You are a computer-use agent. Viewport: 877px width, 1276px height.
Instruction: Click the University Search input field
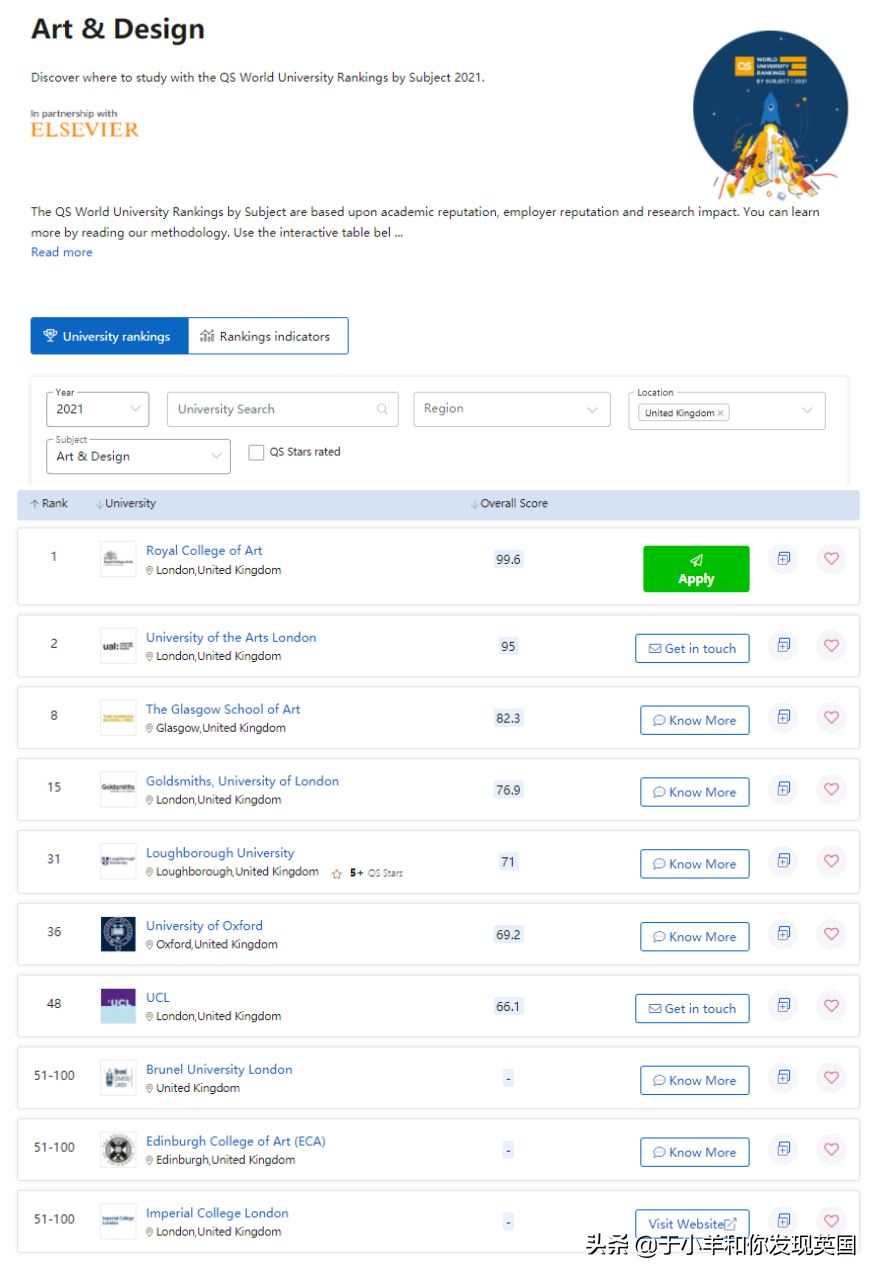[270, 409]
